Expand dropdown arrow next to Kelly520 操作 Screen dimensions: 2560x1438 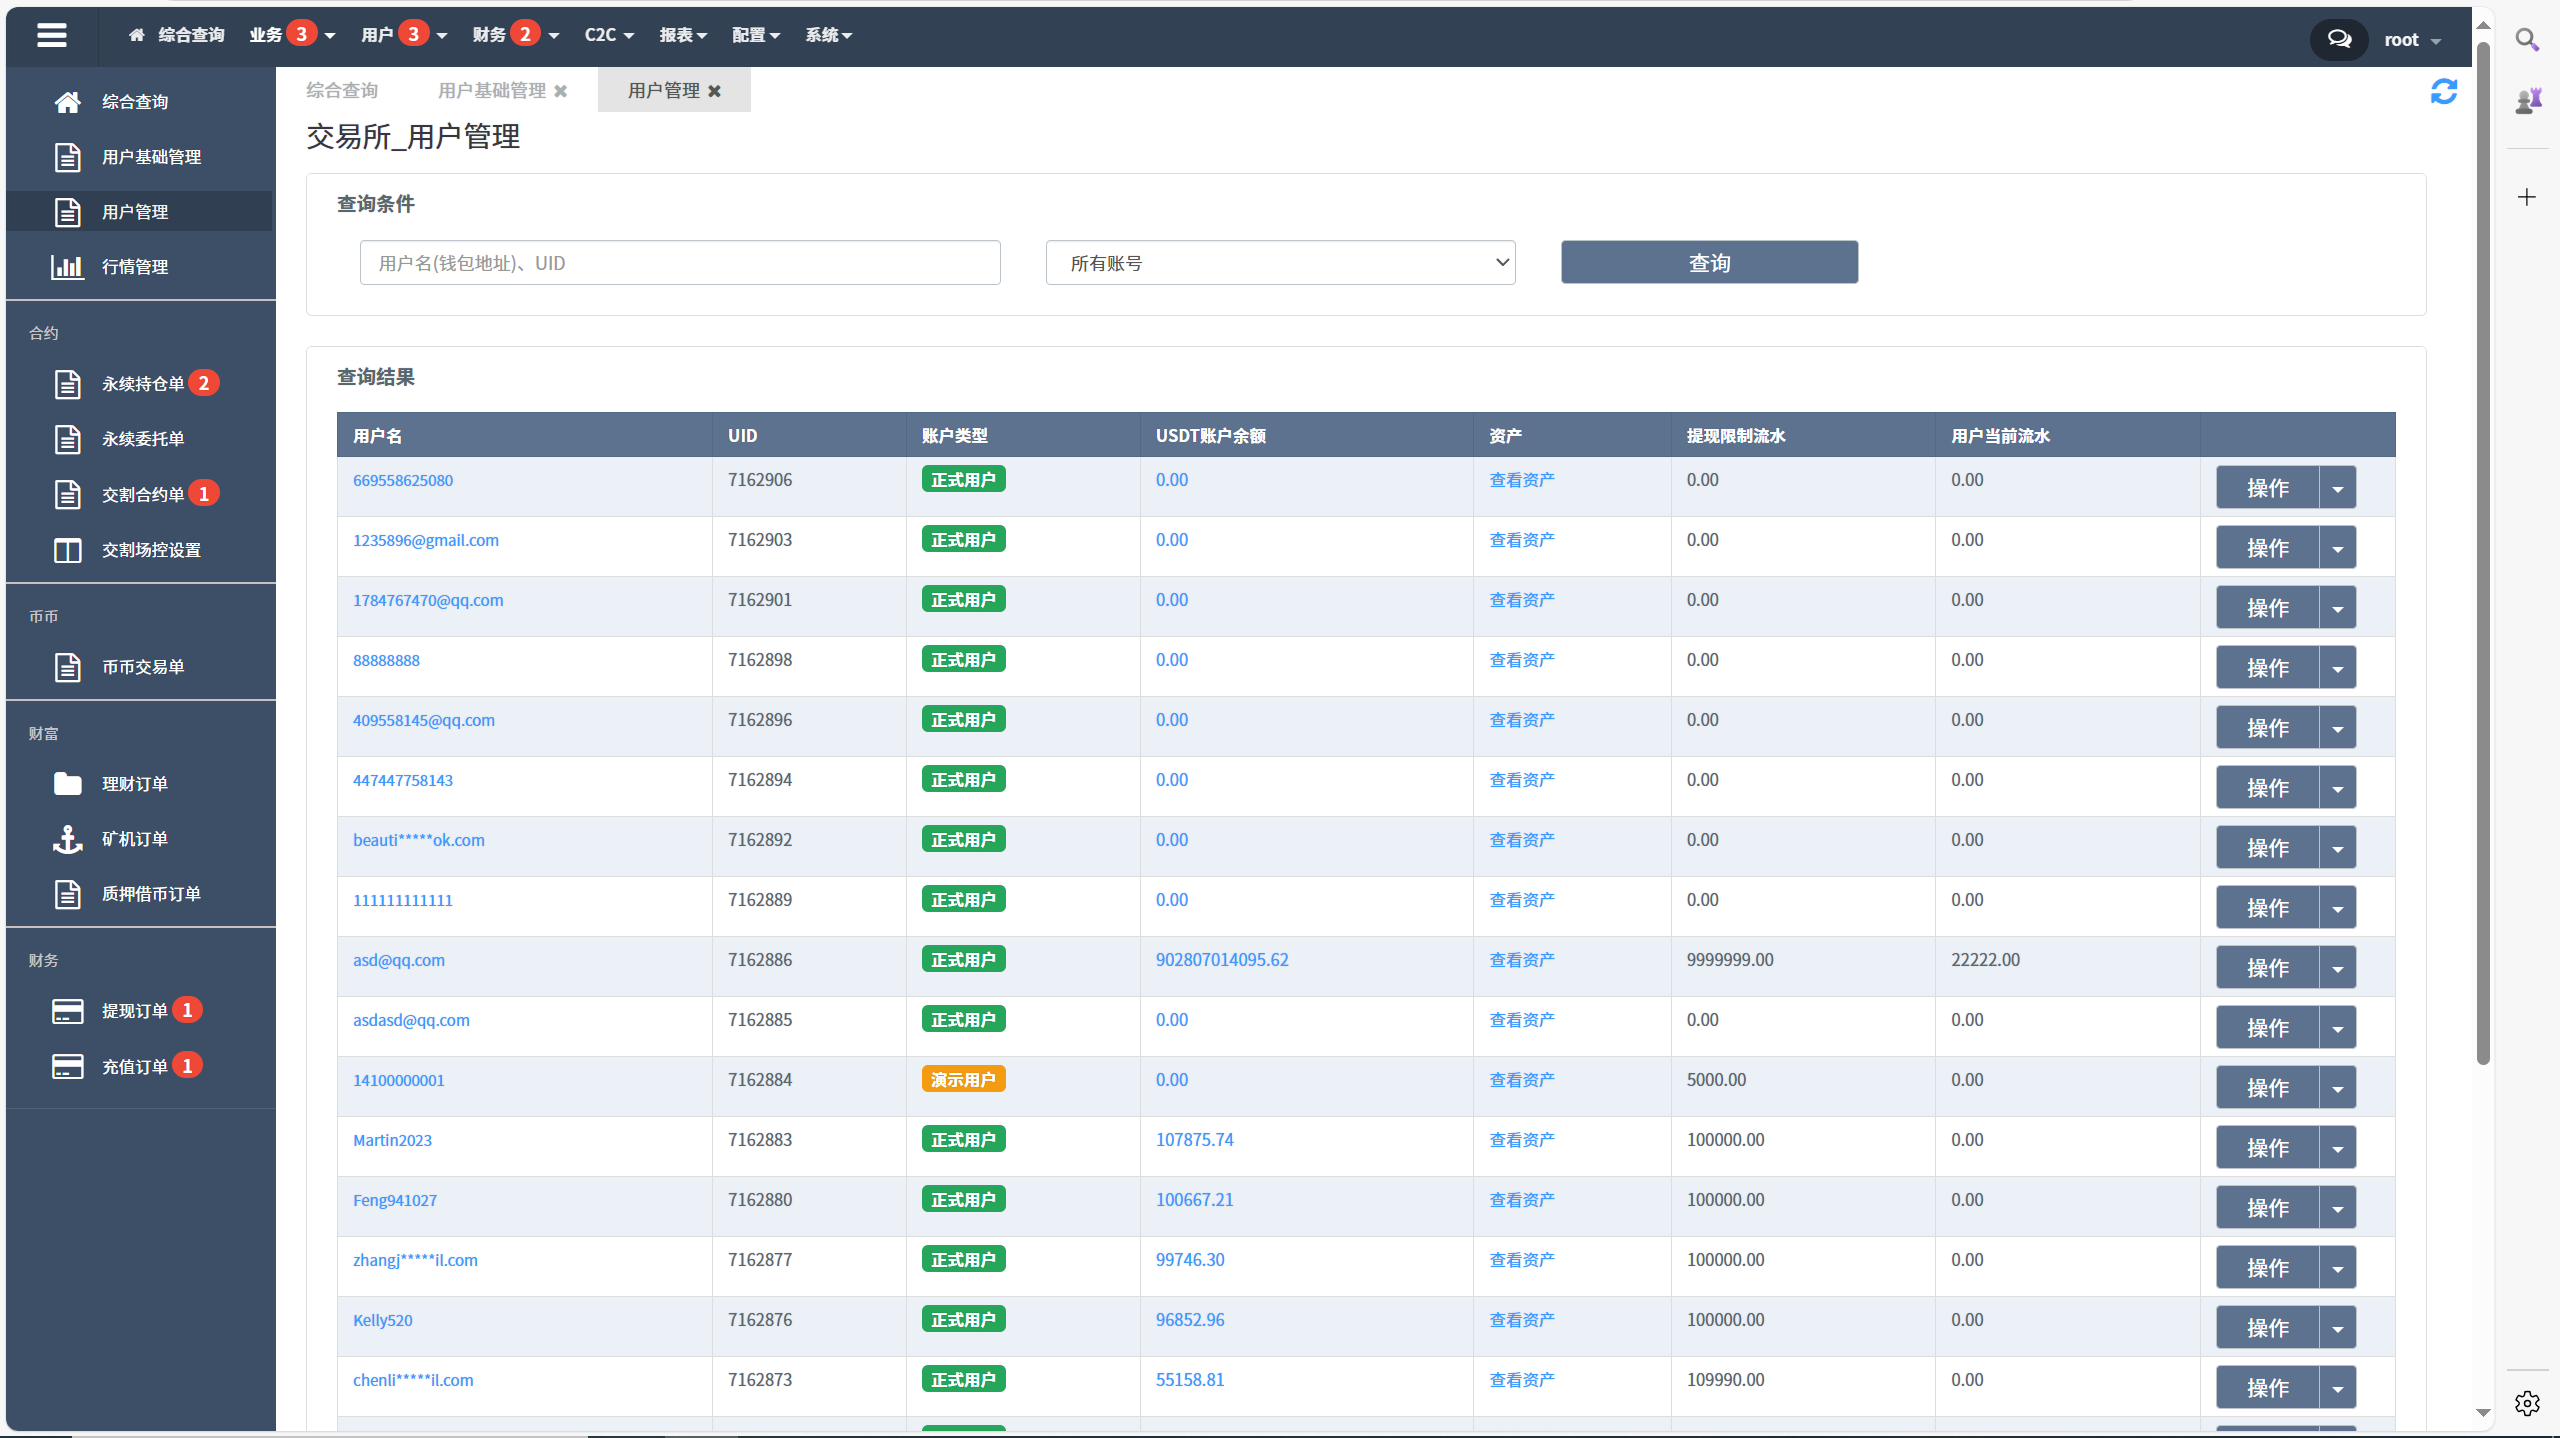click(x=2338, y=1325)
